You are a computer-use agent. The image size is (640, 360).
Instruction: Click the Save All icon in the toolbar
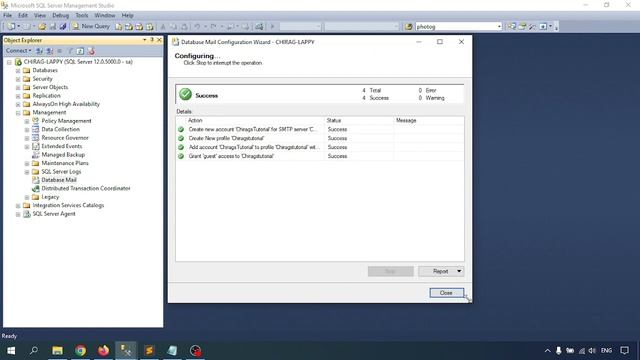(x=63, y=27)
